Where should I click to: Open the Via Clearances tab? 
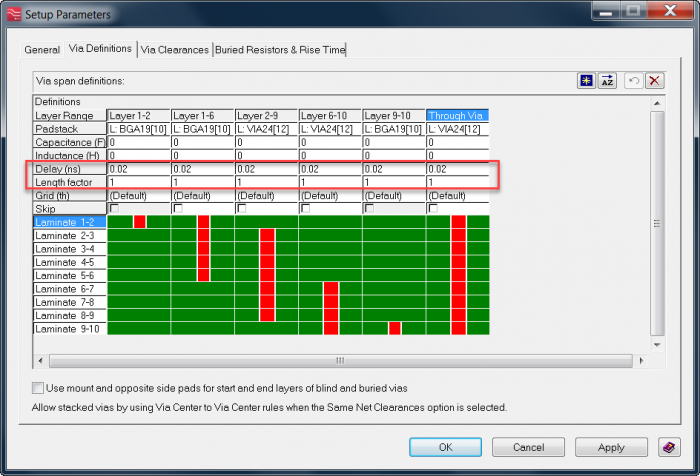175,50
